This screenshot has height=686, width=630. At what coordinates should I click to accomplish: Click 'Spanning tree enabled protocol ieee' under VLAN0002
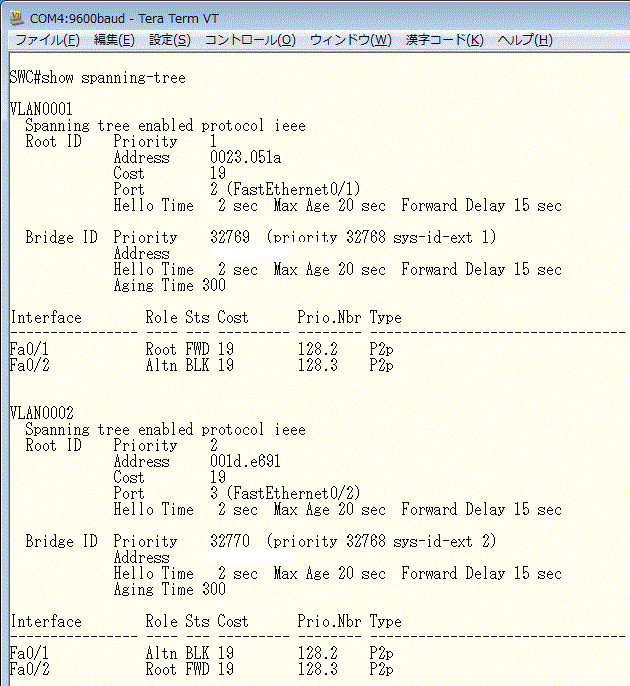coord(165,430)
